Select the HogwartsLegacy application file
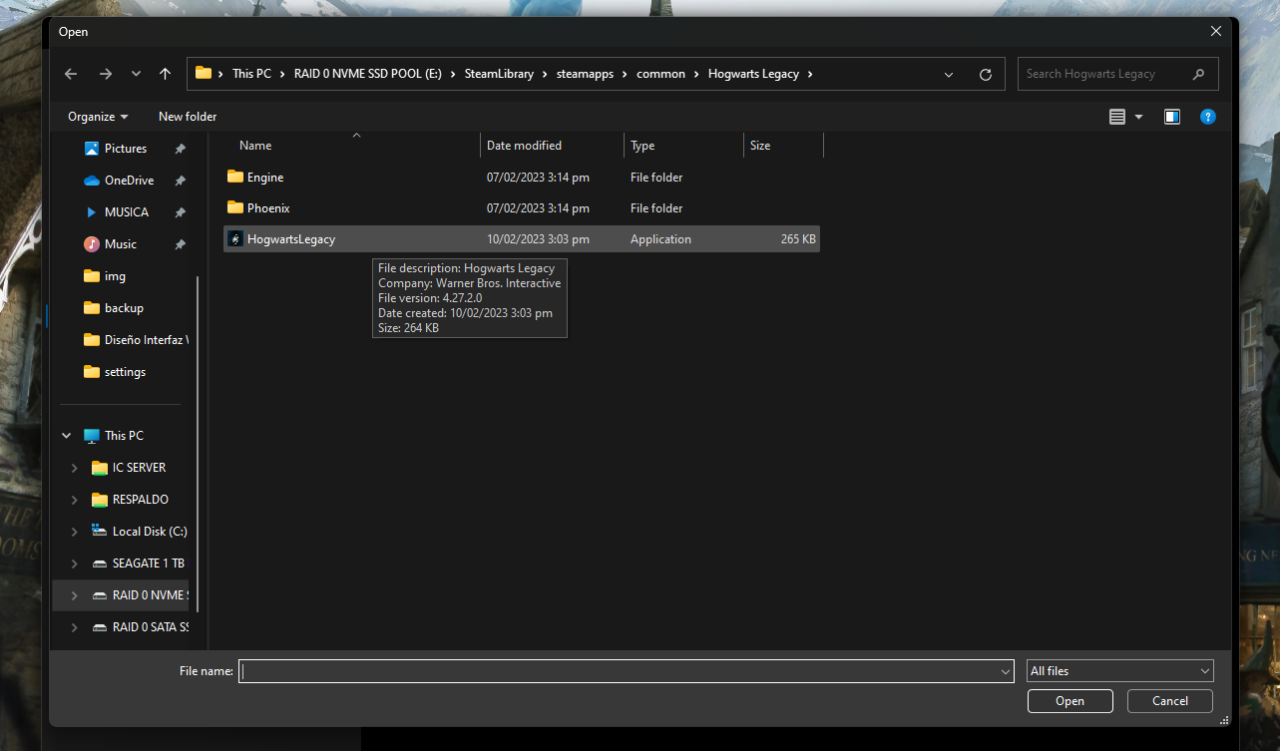The height and width of the screenshot is (751, 1280). [291, 239]
